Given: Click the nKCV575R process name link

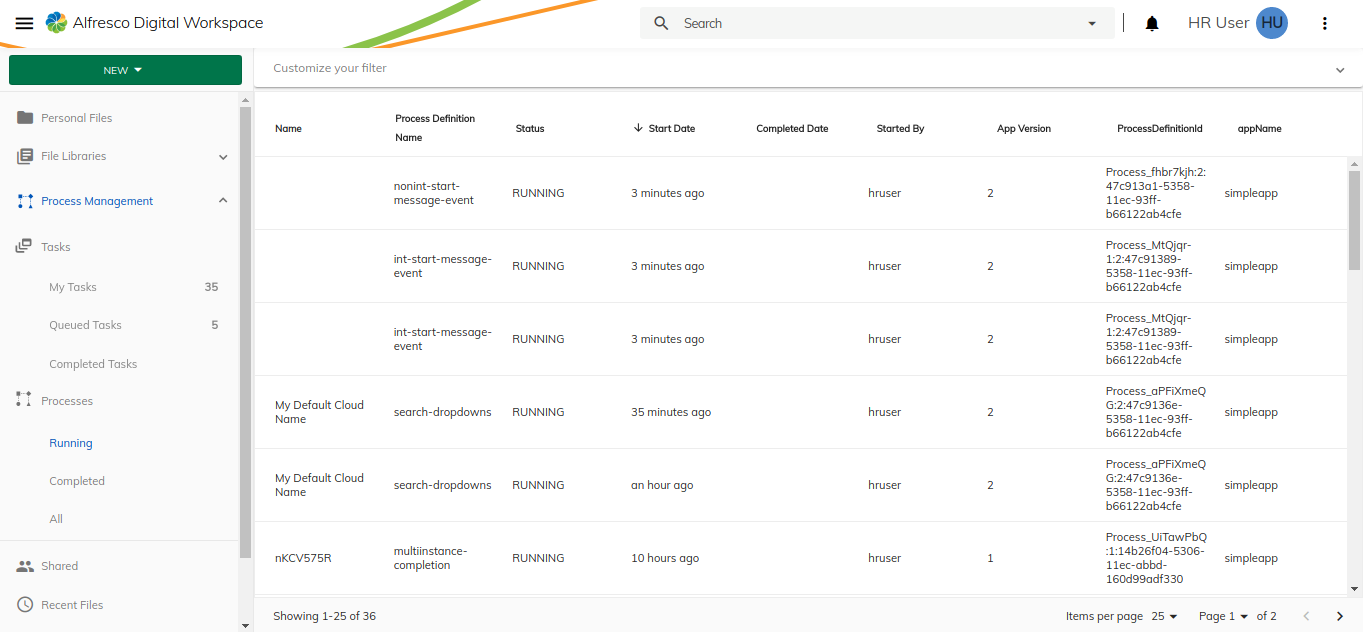Looking at the screenshot, I should click(304, 557).
